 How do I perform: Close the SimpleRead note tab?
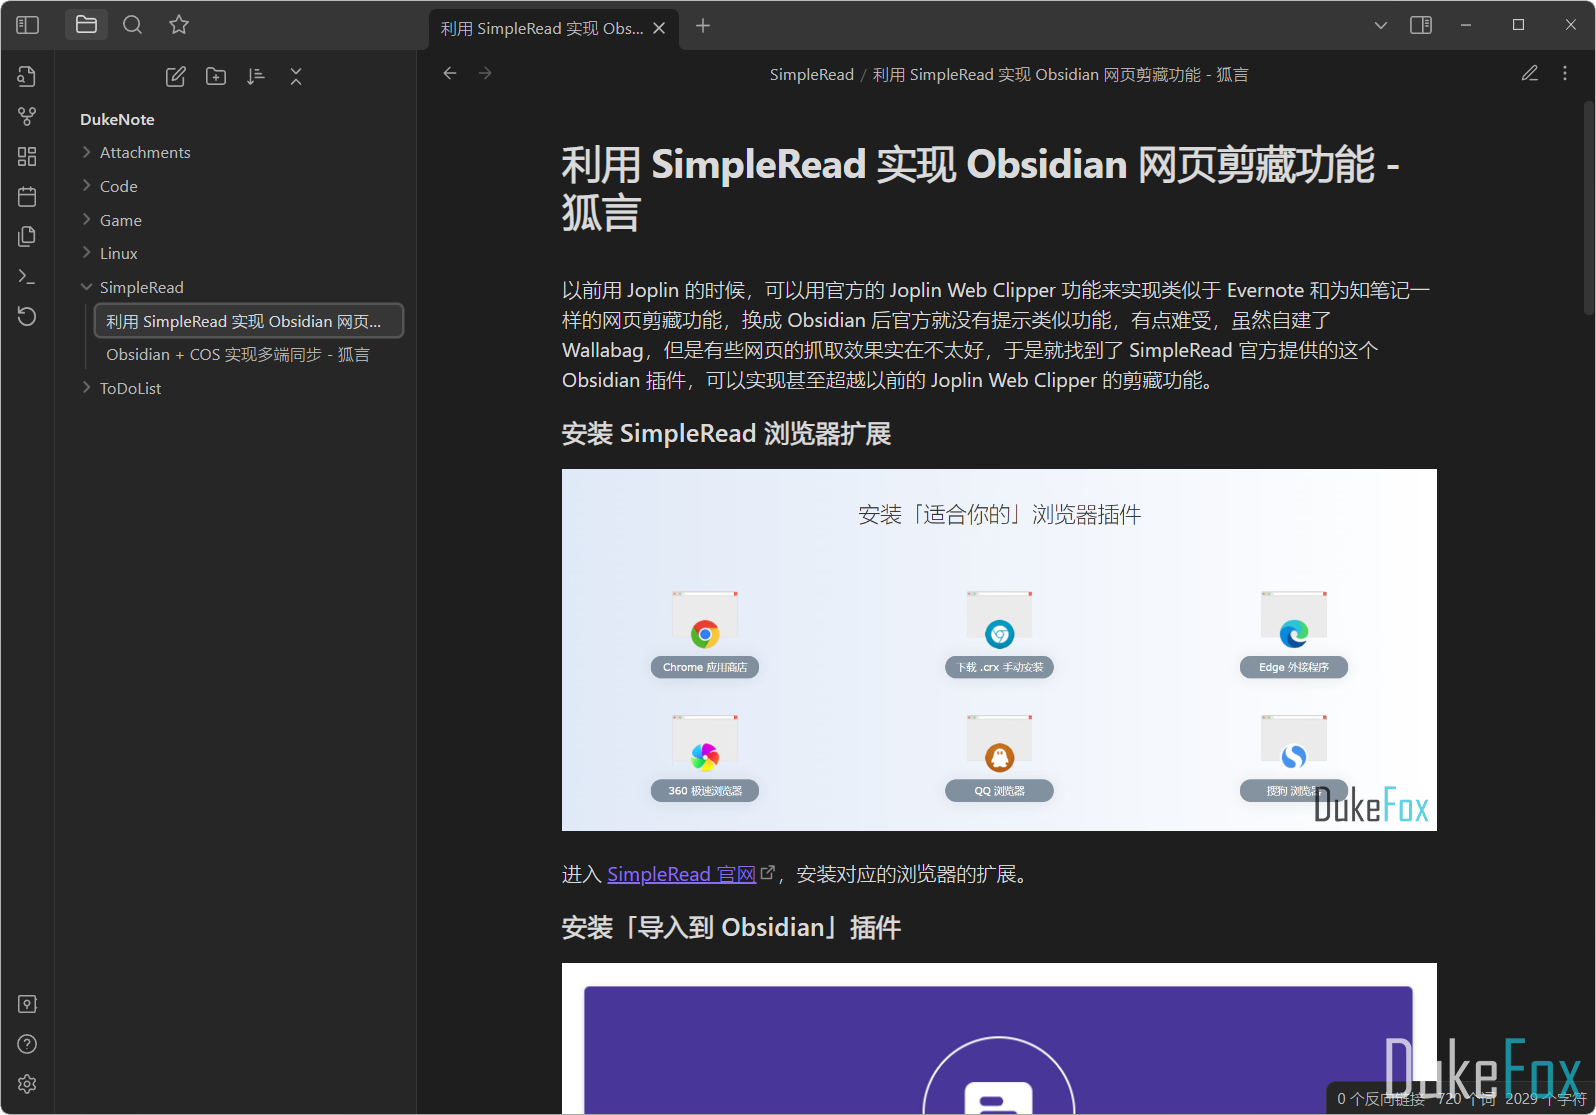point(659,28)
